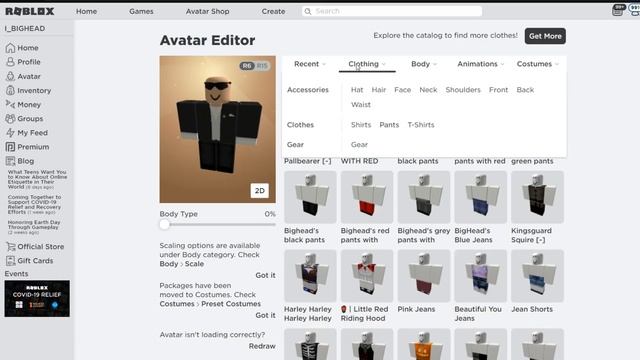Select Bighead's black pants thumbnail
Viewport: 640px width, 360px height.
310,197
